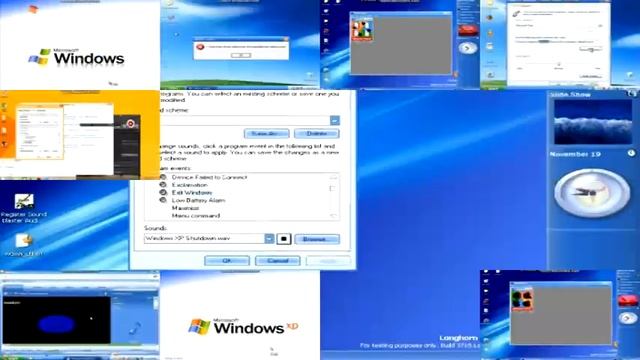The image size is (640, 360).
Task: Select the dark flag thumbnail in gray window
Action: (x=522, y=299)
